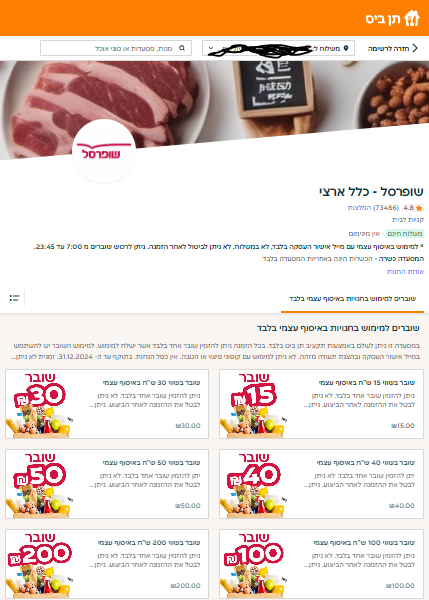Image resolution: width=429 pixels, height=600 pixels.
Task: Open the category list menu icon
Action: [15, 298]
